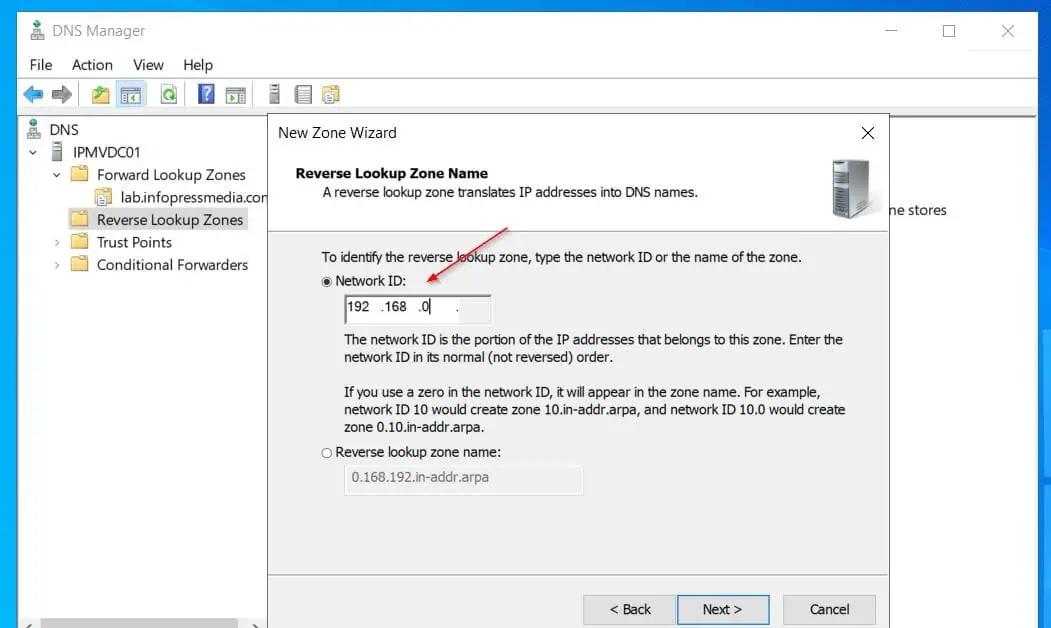The image size is (1051, 628).
Task: Select the IPMVDC01 tree label
Action: [107, 152]
